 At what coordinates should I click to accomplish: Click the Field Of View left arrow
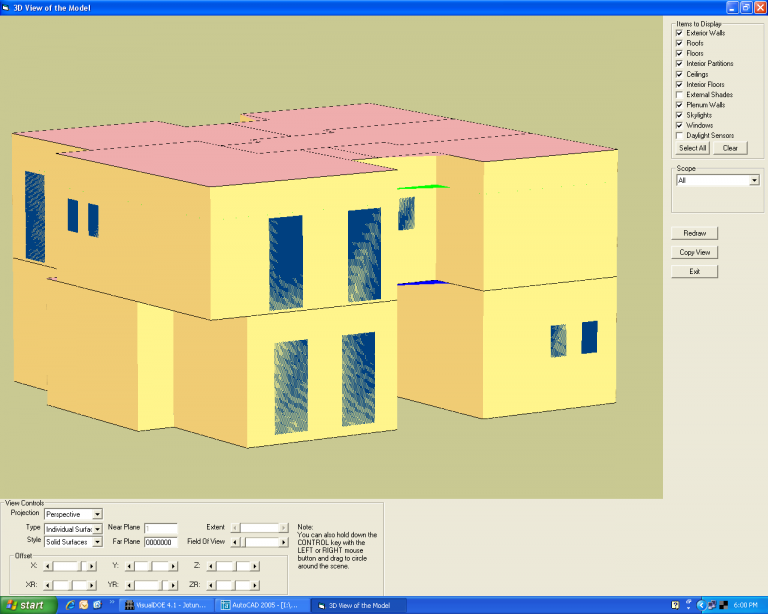point(235,542)
